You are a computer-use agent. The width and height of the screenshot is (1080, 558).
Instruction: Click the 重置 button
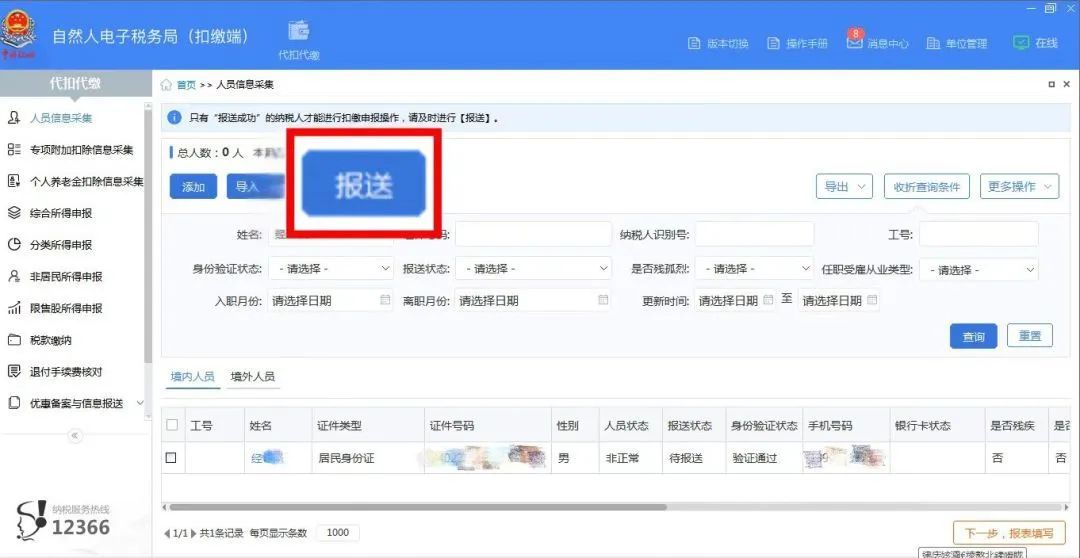click(x=1030, y=335)
